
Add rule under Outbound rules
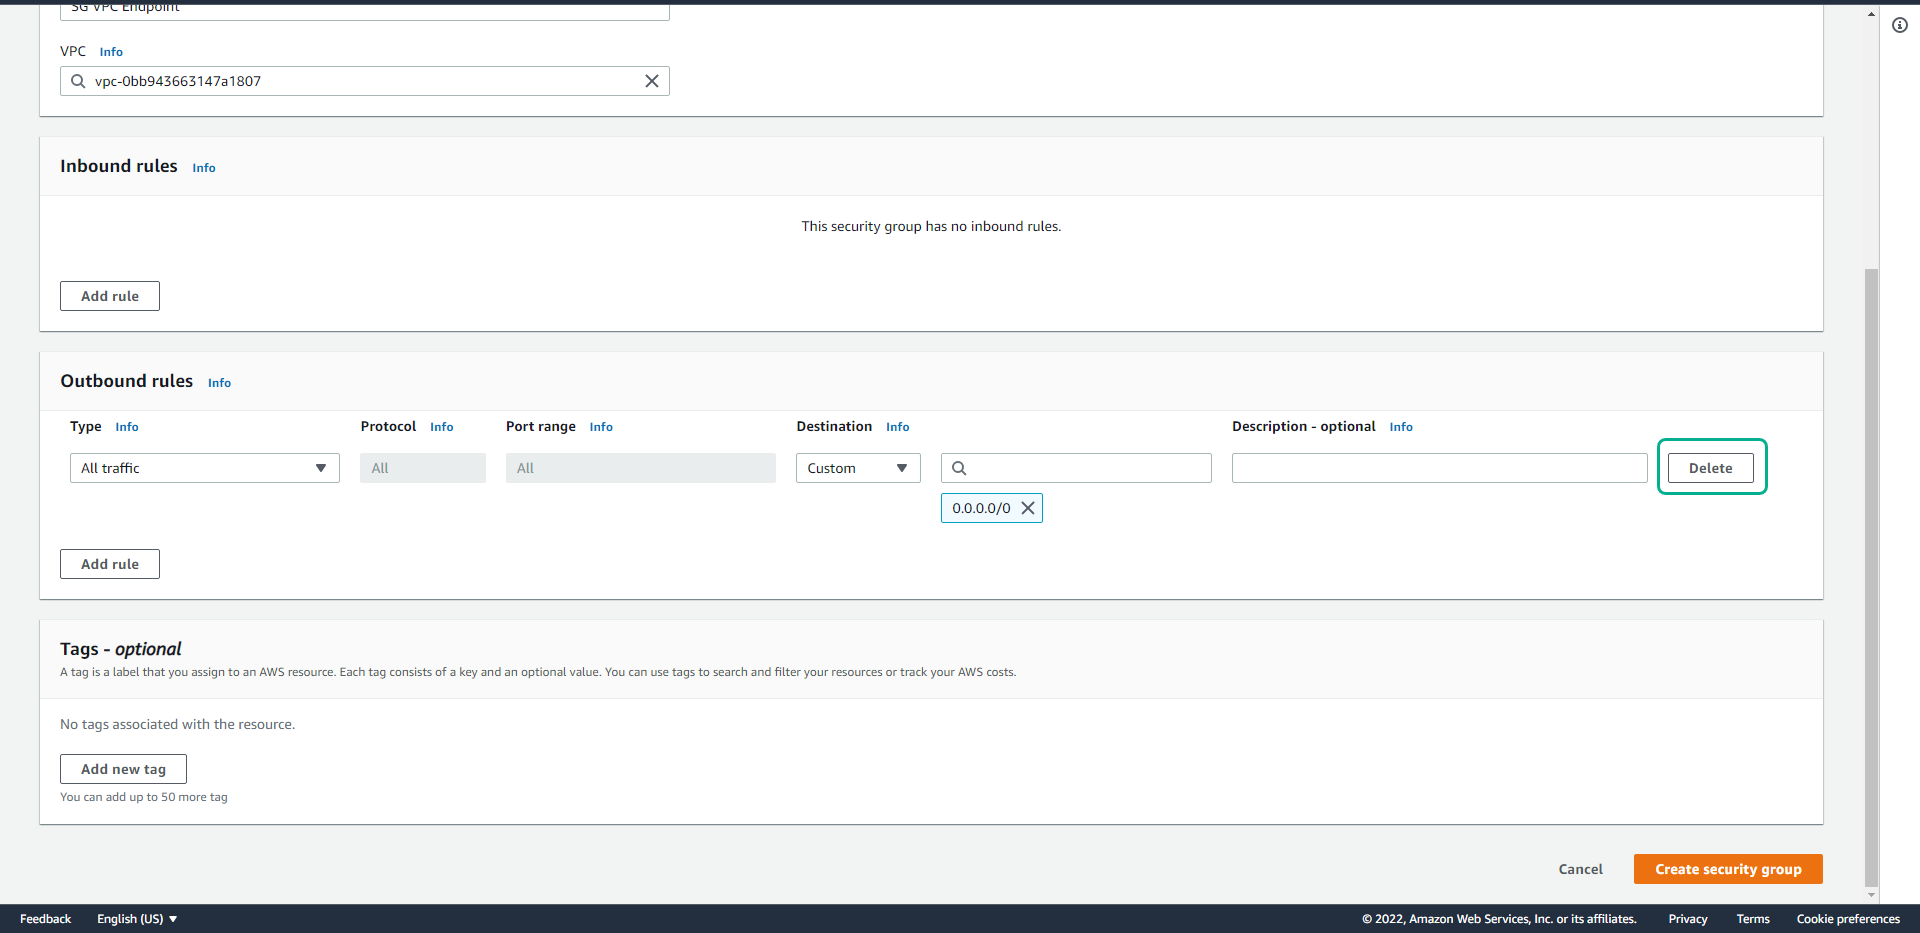(110, 564)
